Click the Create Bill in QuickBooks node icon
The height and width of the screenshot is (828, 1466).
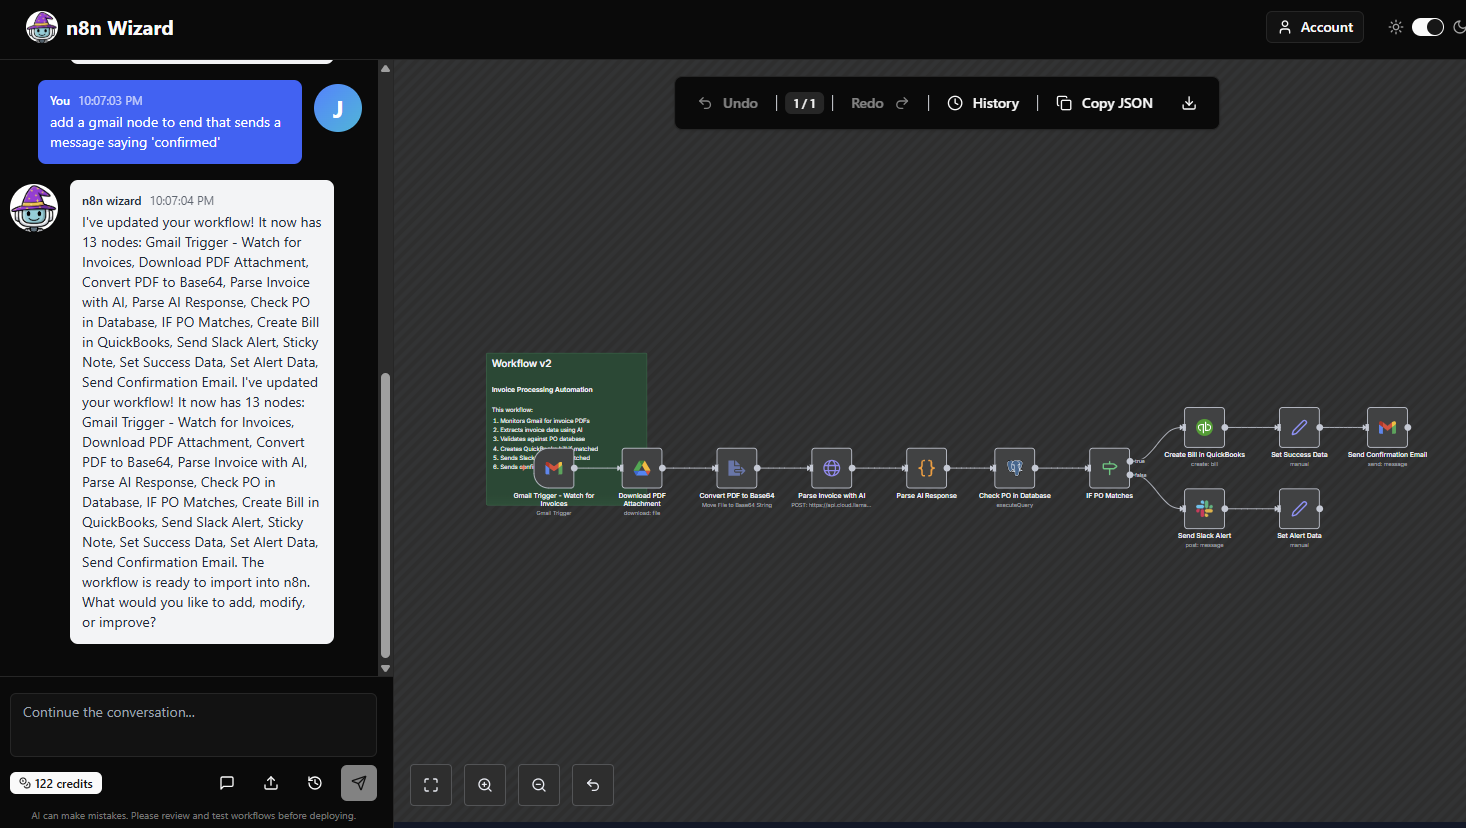click(1203, 425)
